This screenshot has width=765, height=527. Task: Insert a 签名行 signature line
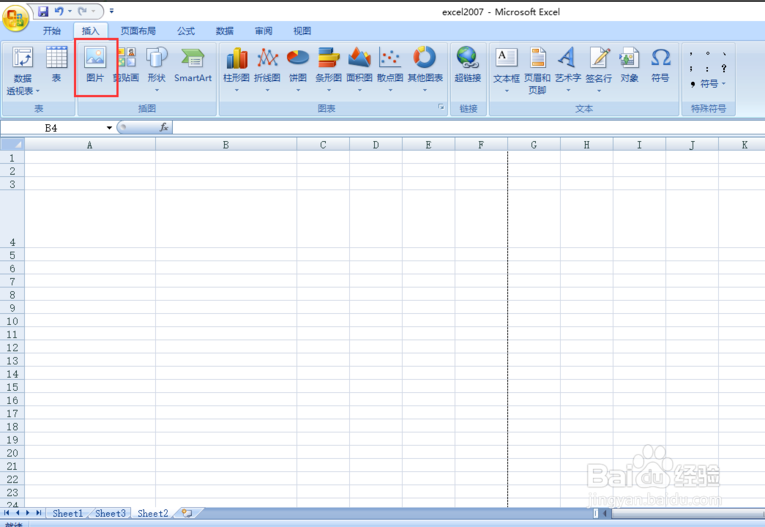(x=599, y=68)
